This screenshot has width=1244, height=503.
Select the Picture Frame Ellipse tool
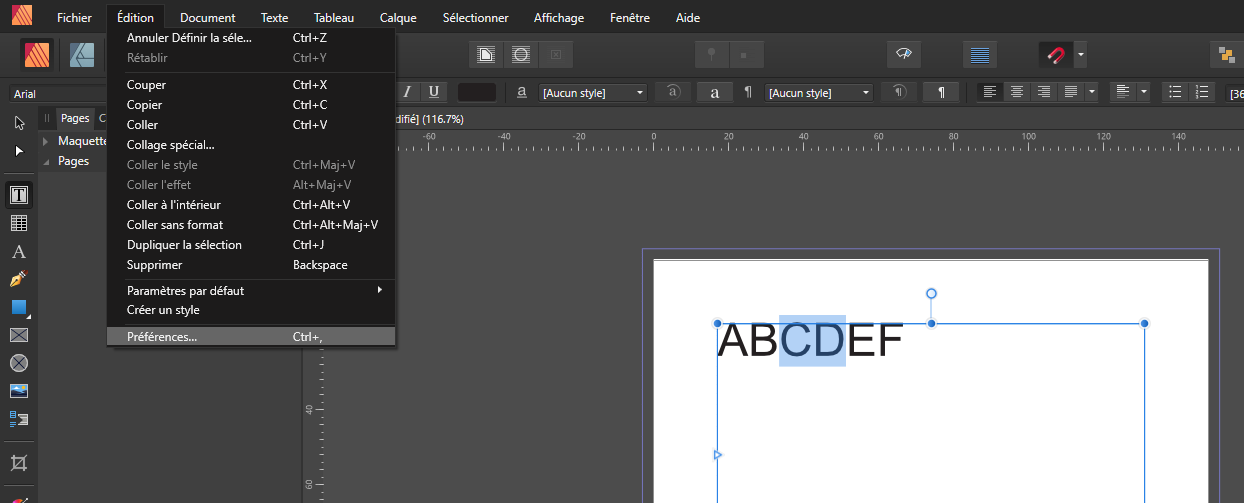19,362
